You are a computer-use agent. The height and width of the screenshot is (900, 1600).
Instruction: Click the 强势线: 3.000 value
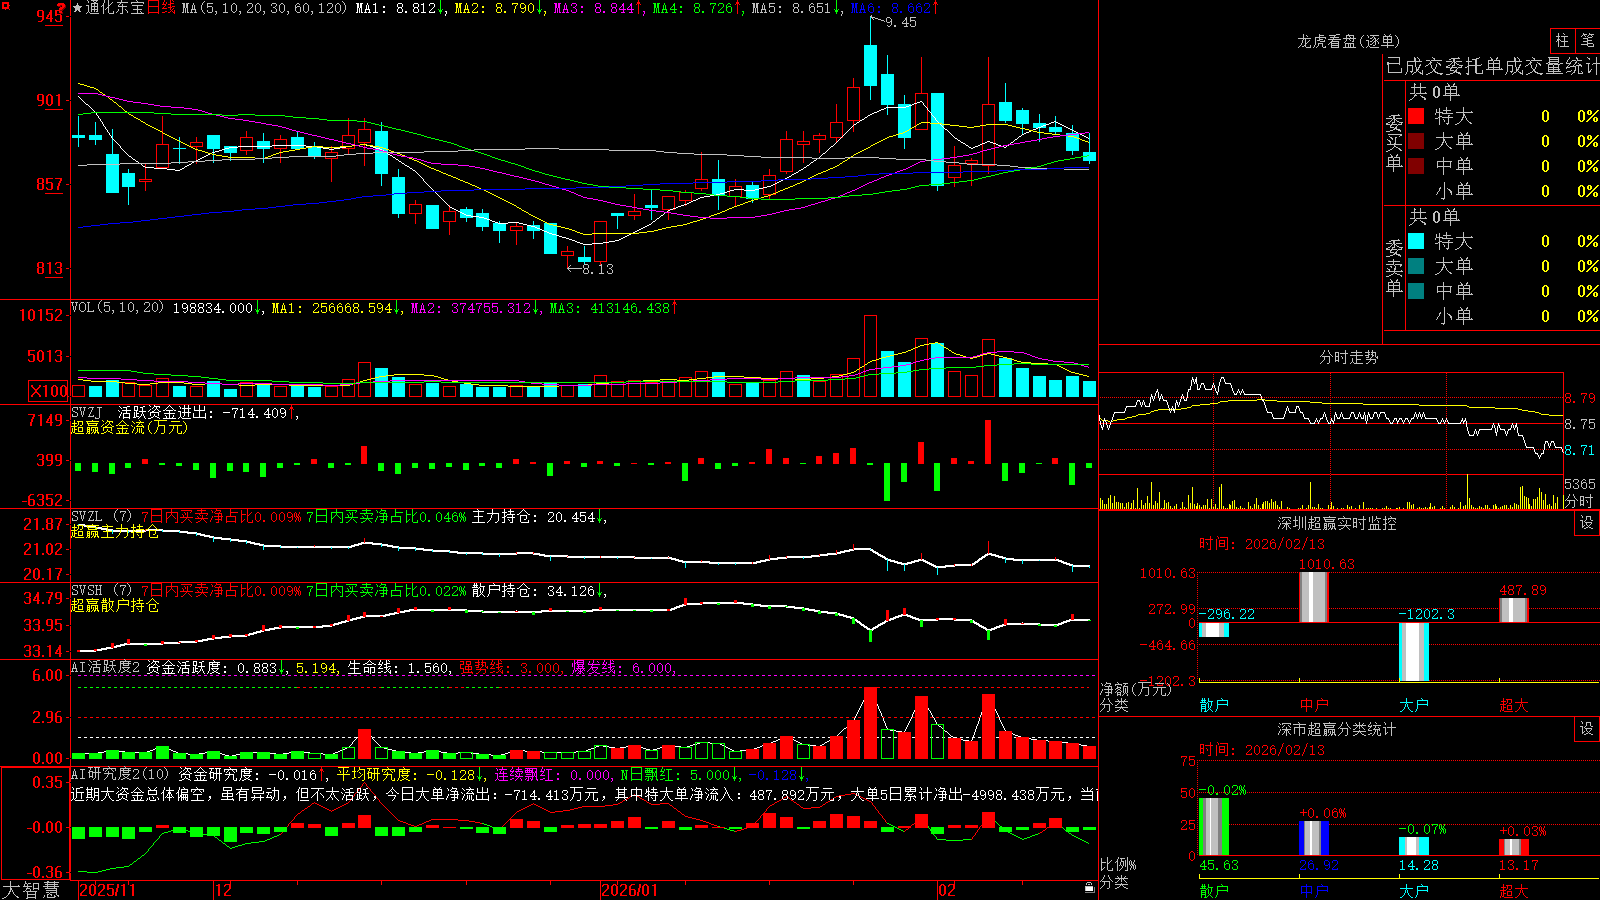pyautogui.click(x=511, y=667)
